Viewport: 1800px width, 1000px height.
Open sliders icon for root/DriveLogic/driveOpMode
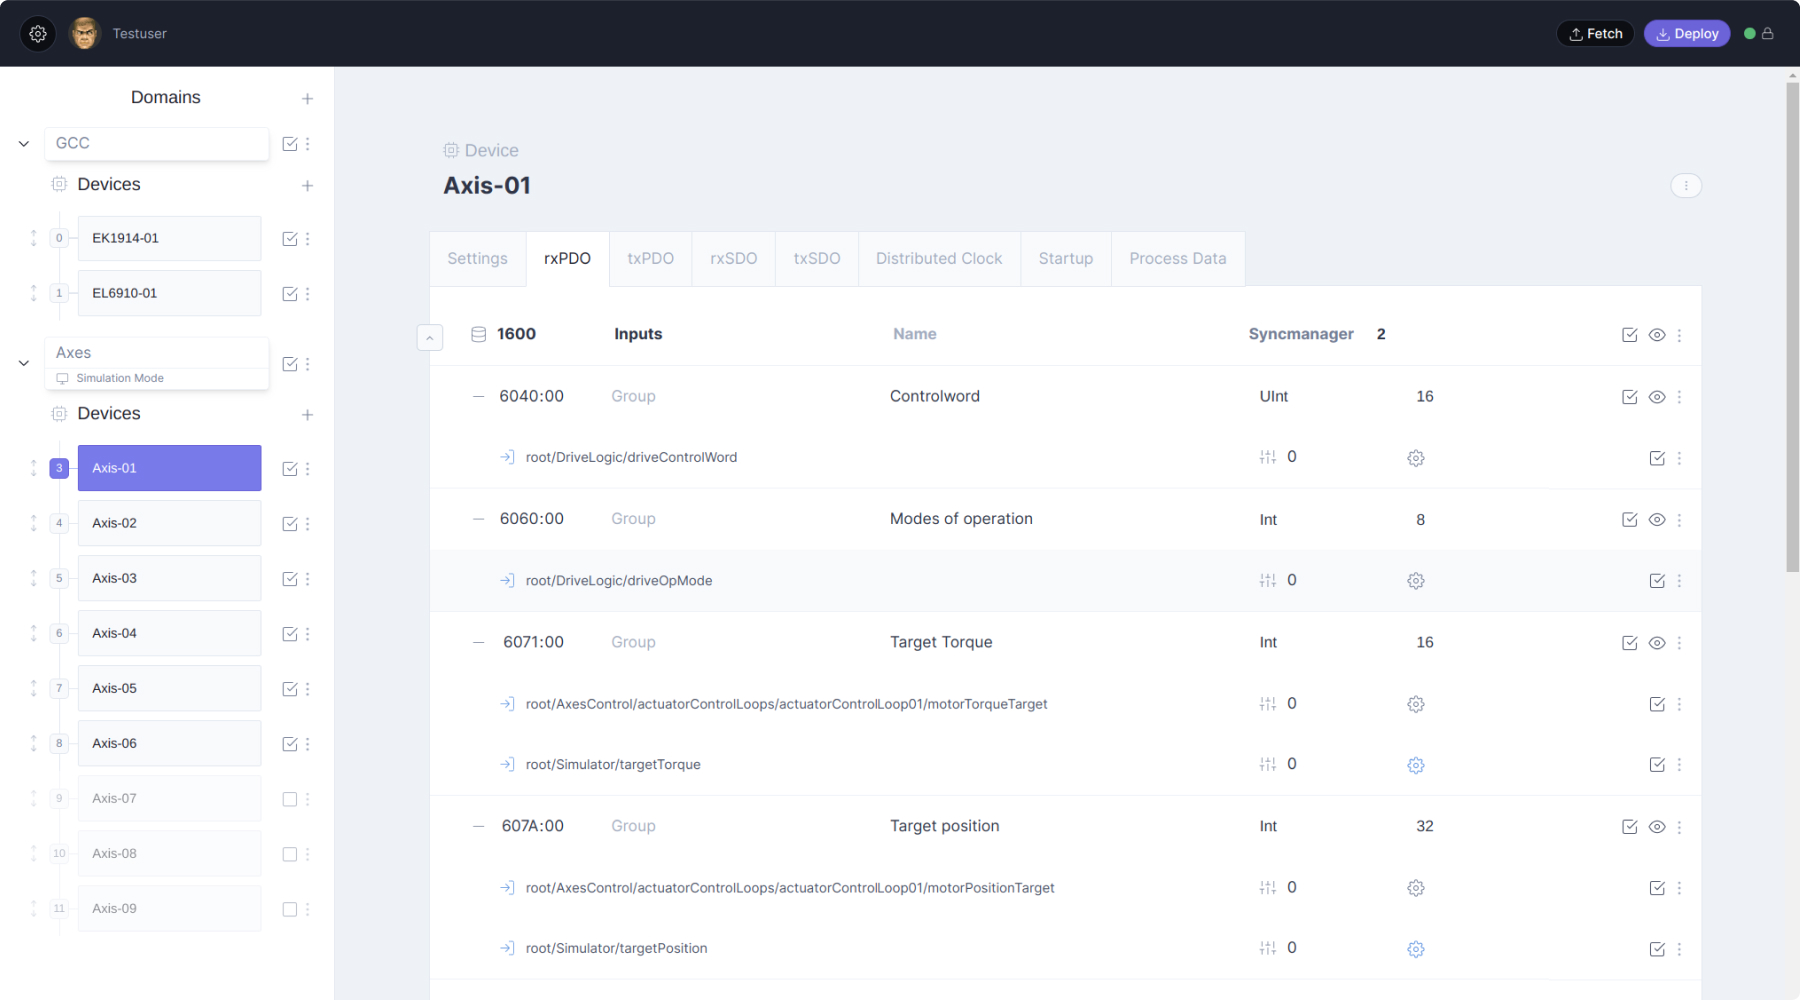coord(1267,581)
